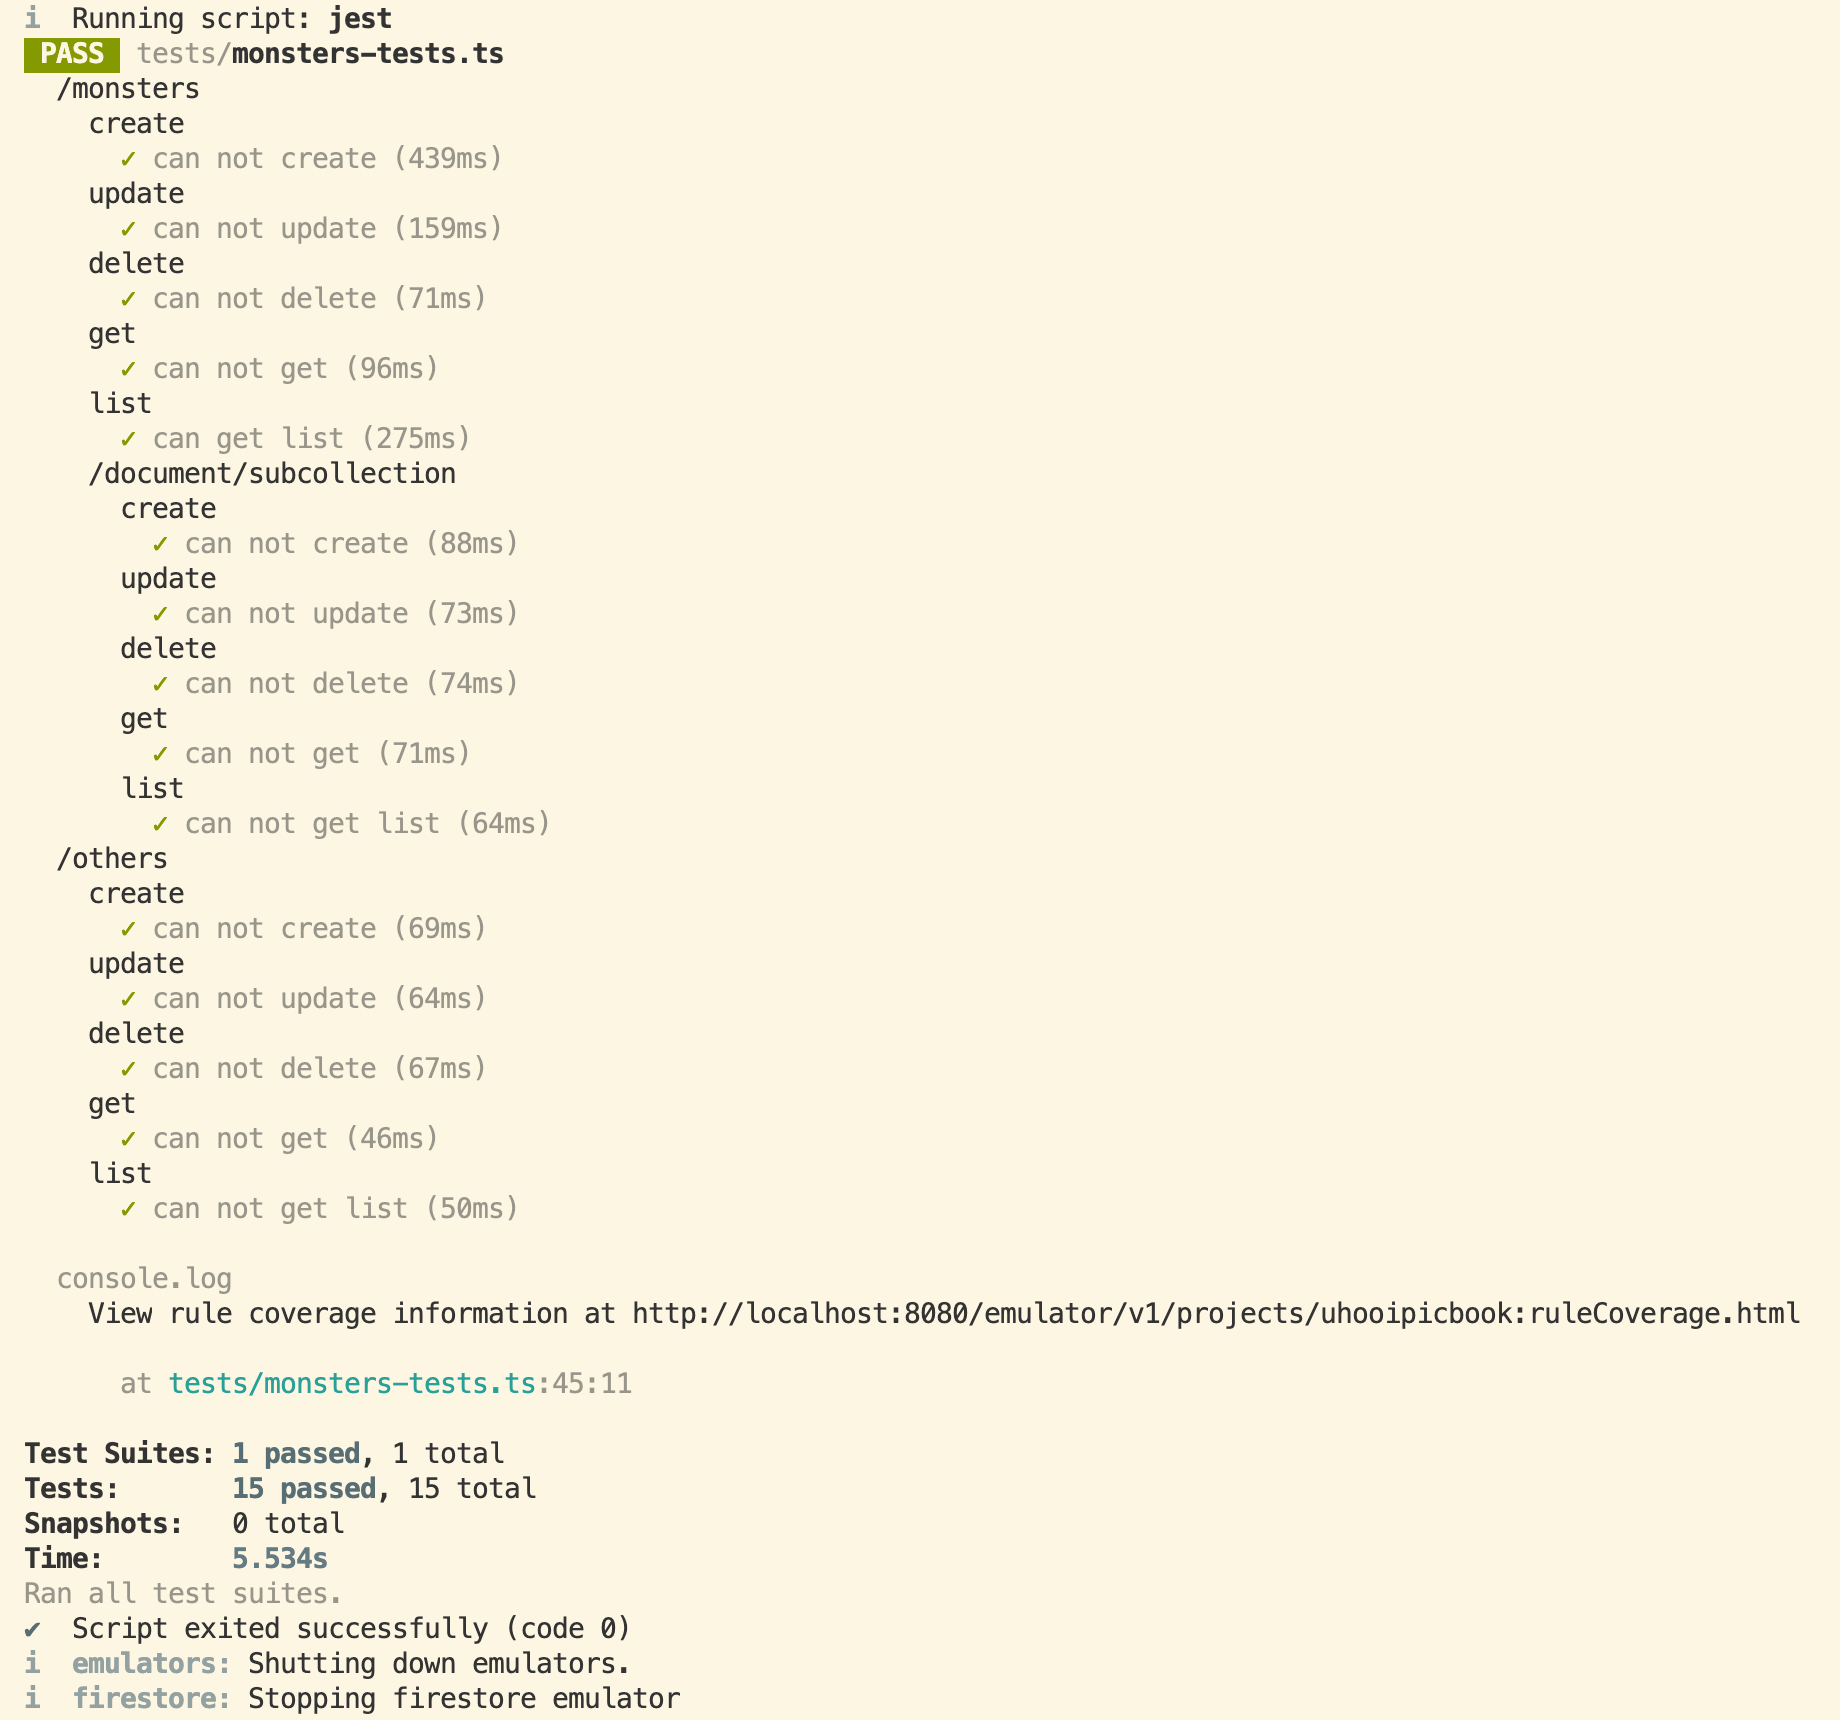Select 'can not delete (67ms)' result

(x=320, y=1069)
